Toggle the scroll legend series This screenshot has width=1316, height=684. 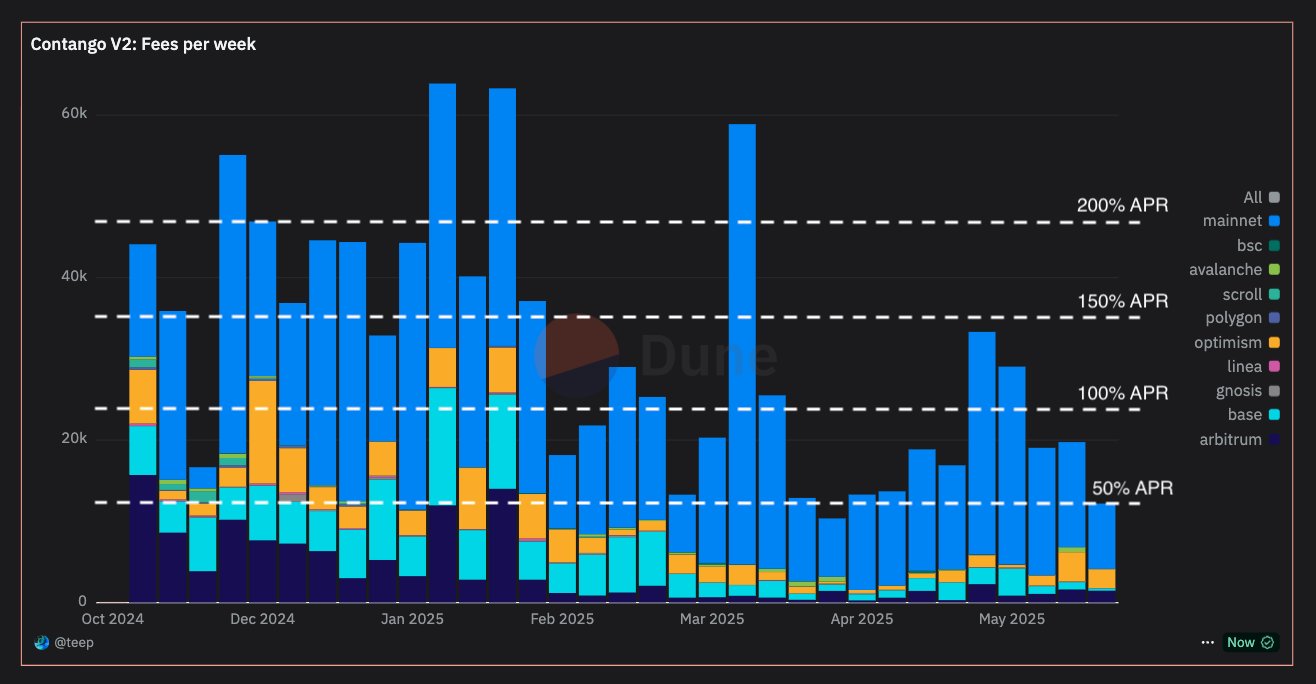click(1251, 294)
